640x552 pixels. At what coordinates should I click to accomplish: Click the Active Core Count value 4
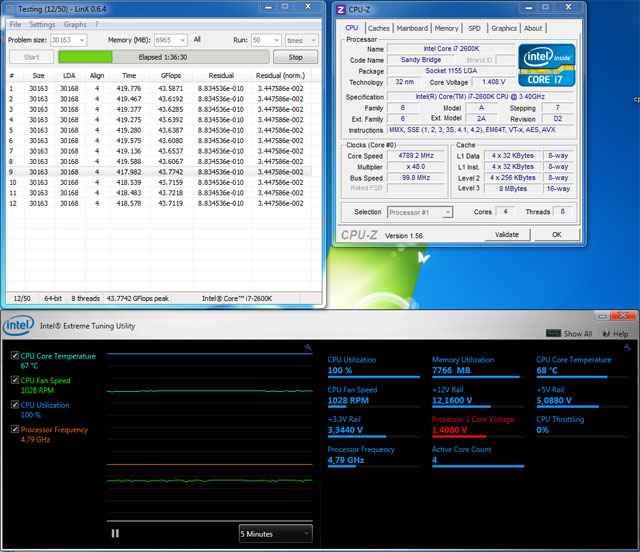click(x=434, y=460)
